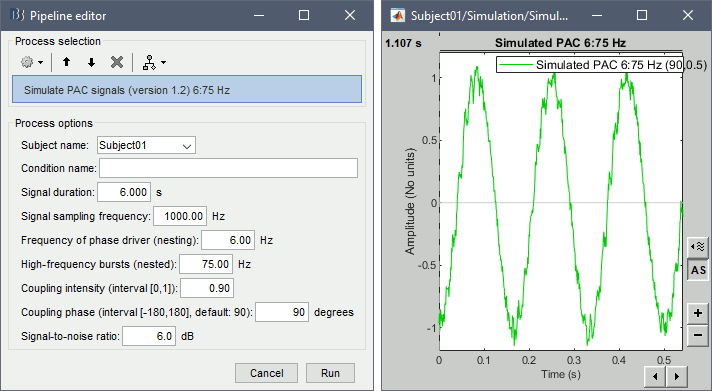Run the pipeline
The height and width of the screenshot is (391, 712).
click(330, 373)
